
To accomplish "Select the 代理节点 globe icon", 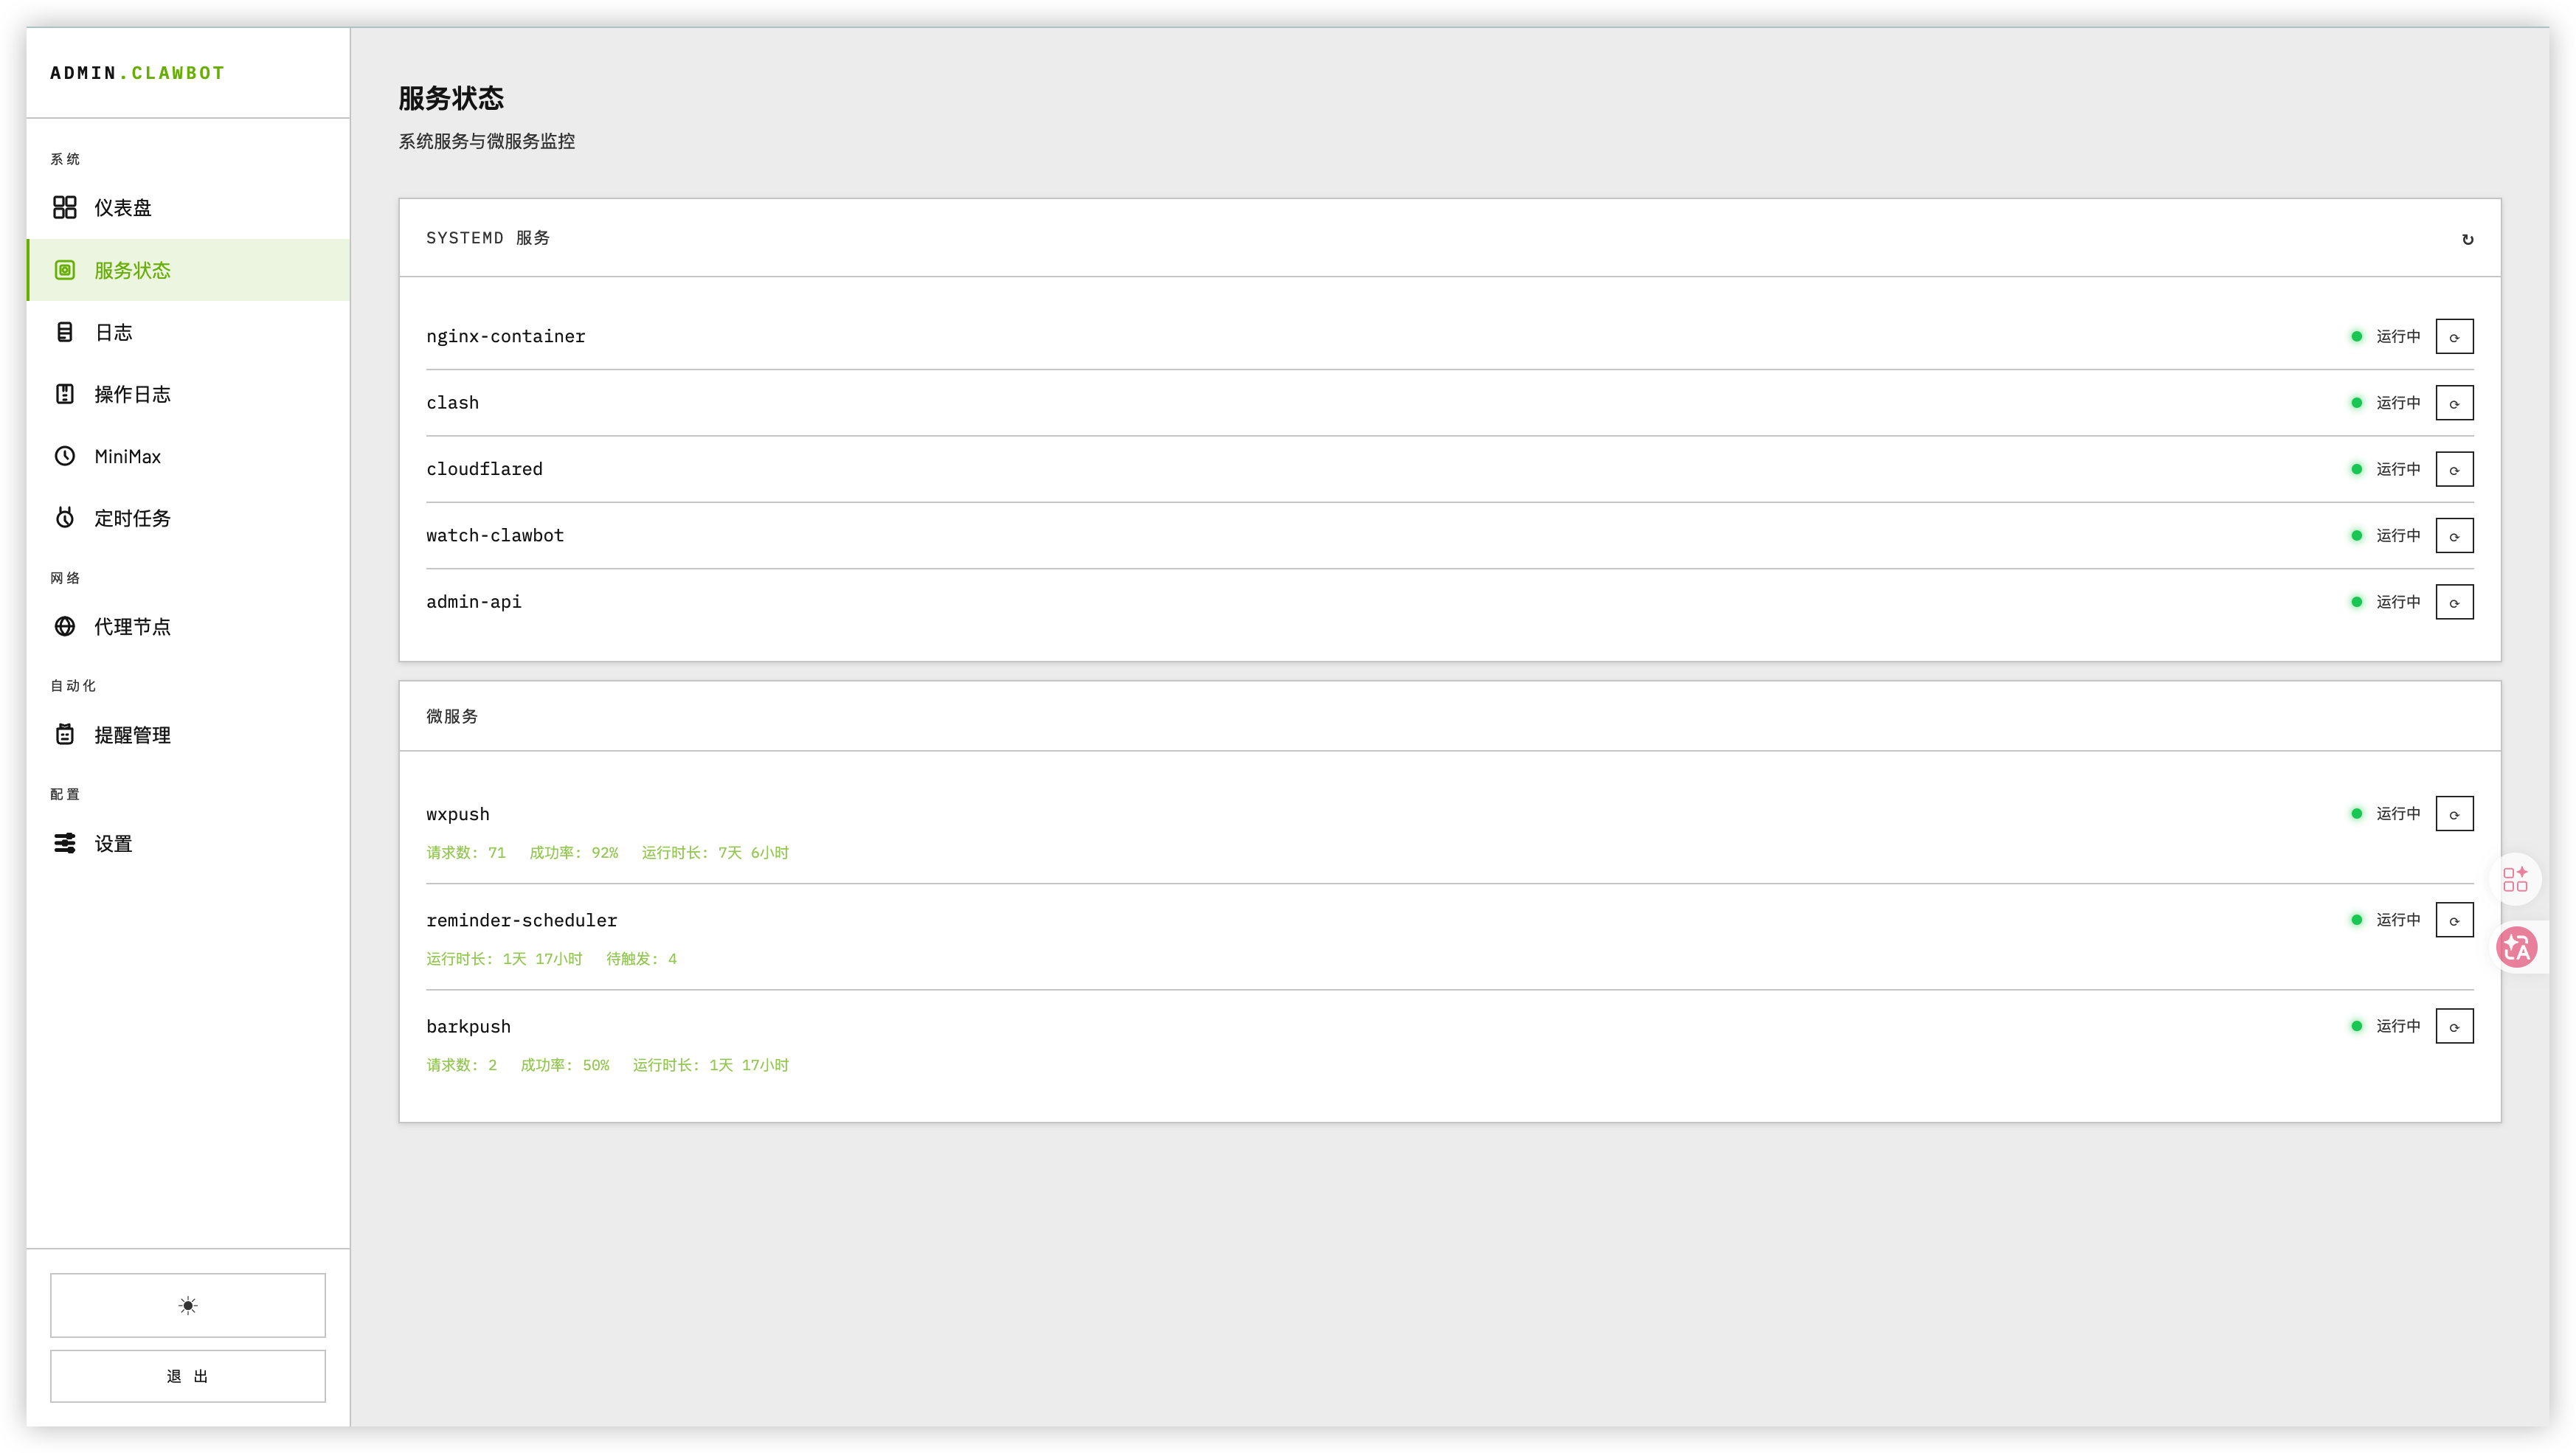I will (x=65, y=627).
